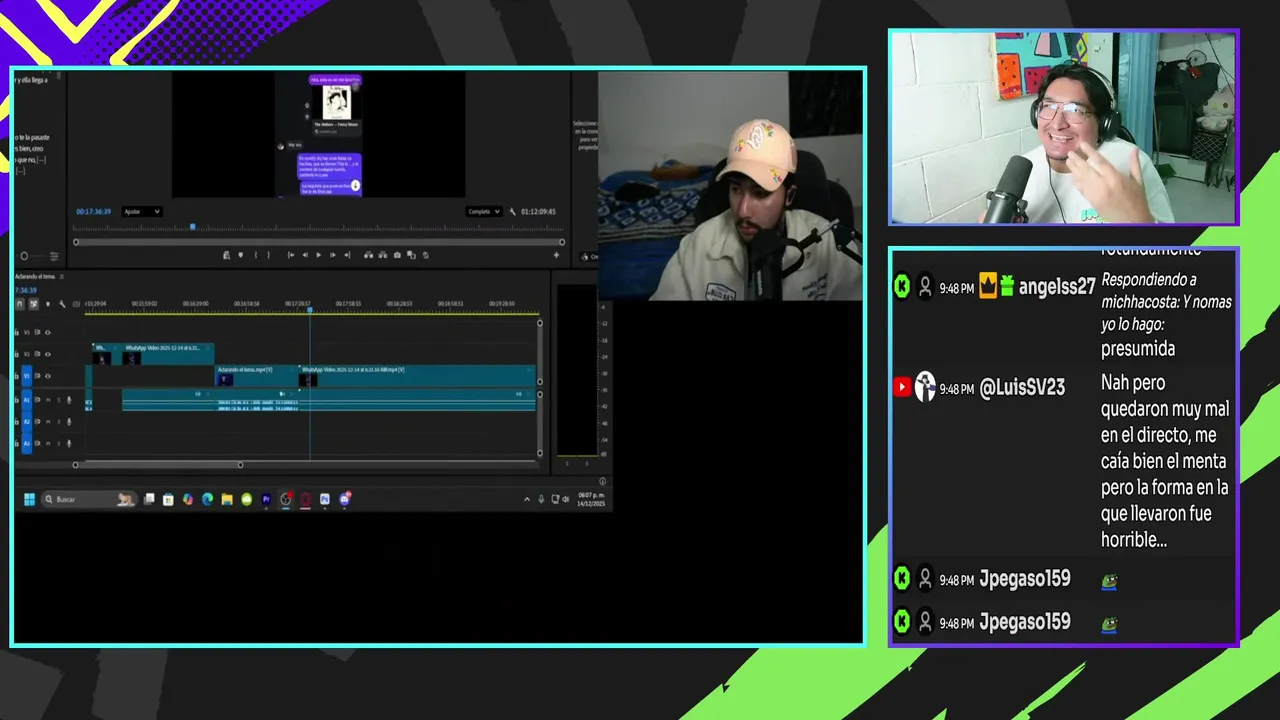The image size is (1280, 720).
Task: Click the Export Frame camera icon
Action: pos(397,255)
